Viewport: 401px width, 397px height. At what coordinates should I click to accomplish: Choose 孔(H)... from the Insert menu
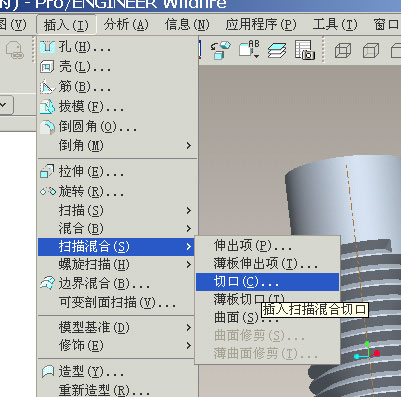[x=117, y=47]
